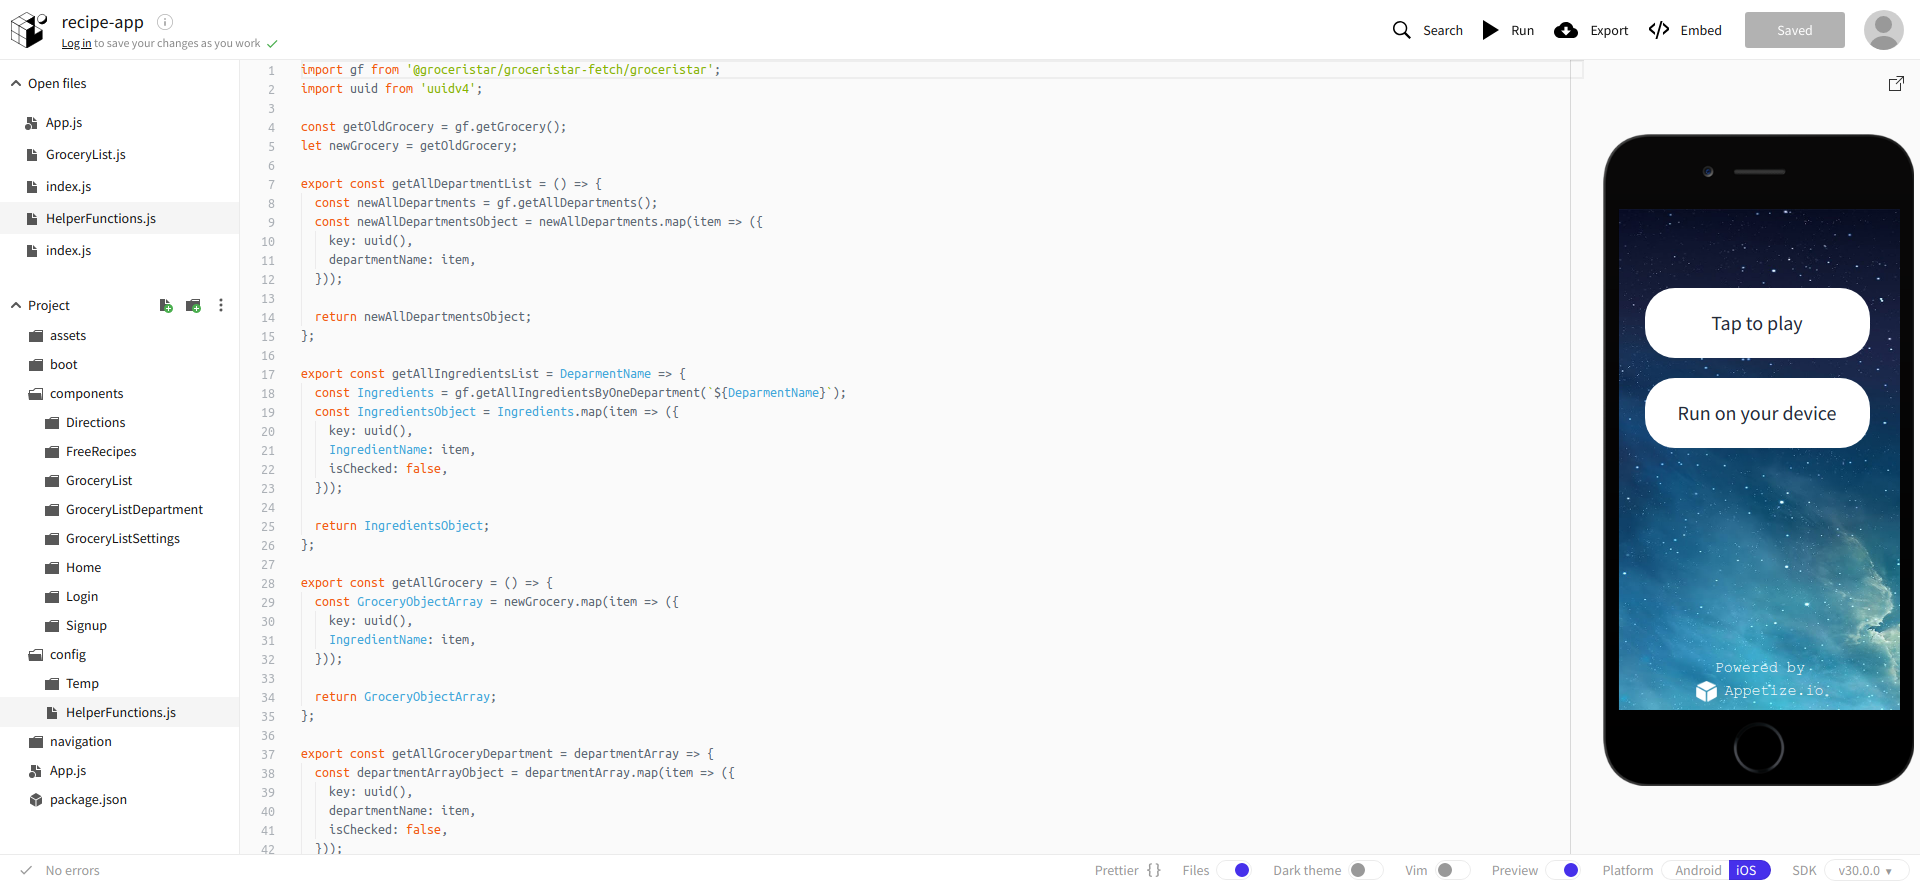
Task: Place cursor on the uuid import line
Action: 391,89
